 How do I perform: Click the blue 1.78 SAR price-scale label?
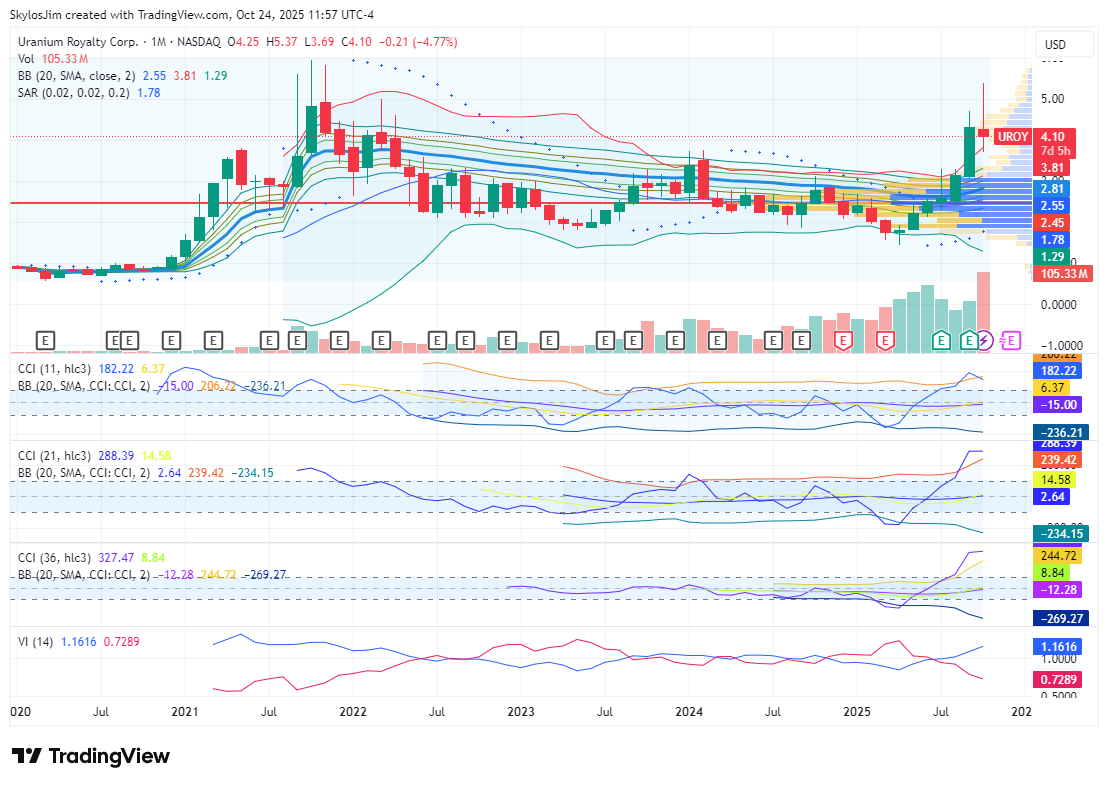[1051, 240]
